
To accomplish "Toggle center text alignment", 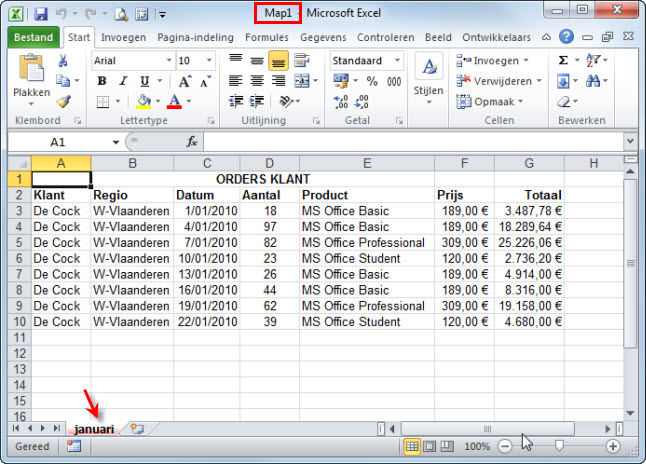I will tap(257, 81).
